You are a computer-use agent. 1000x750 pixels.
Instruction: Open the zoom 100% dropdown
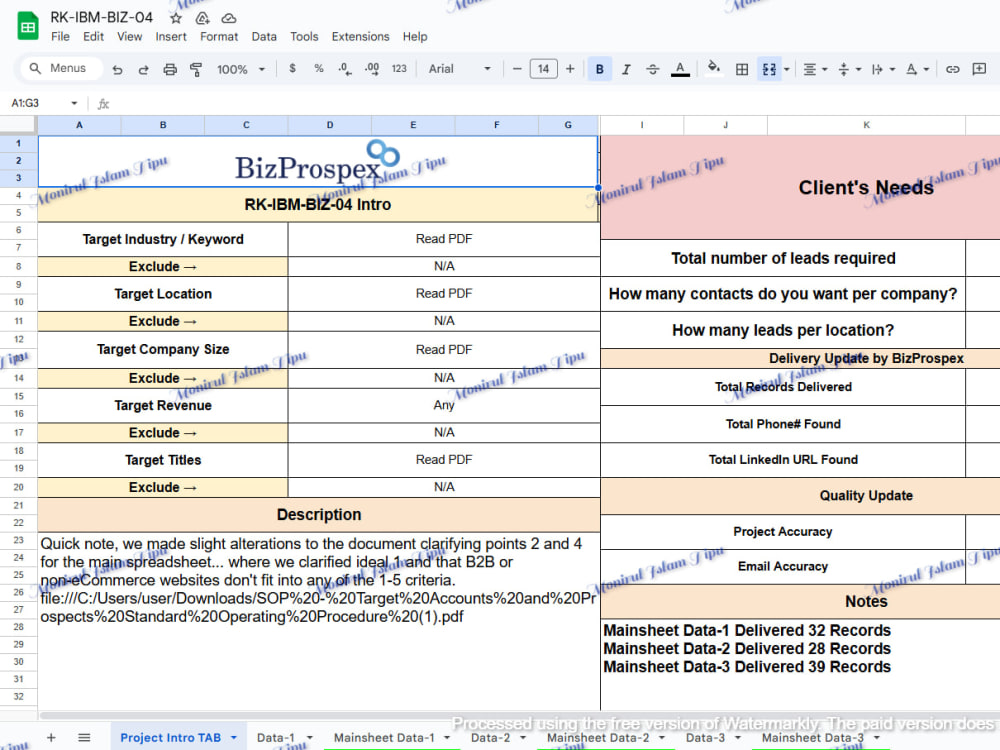coord(240,69)
